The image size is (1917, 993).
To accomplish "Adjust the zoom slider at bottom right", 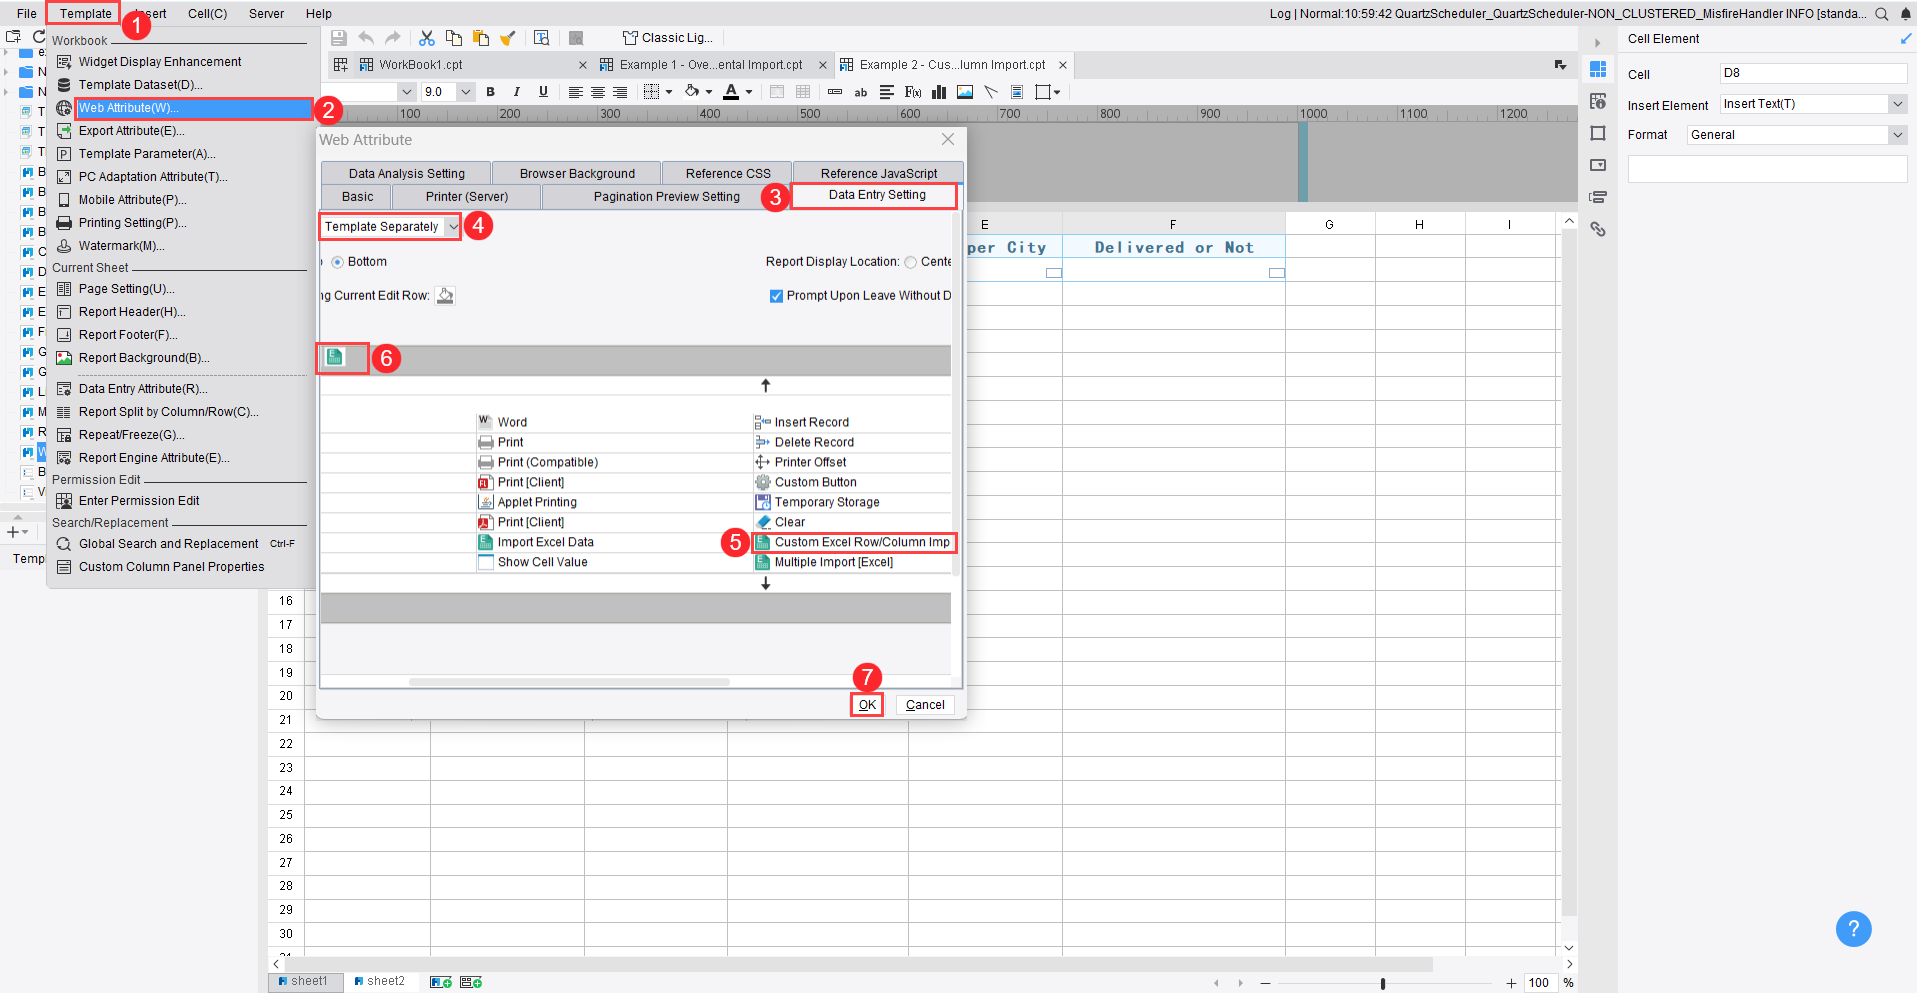I will coord(1383,983).
